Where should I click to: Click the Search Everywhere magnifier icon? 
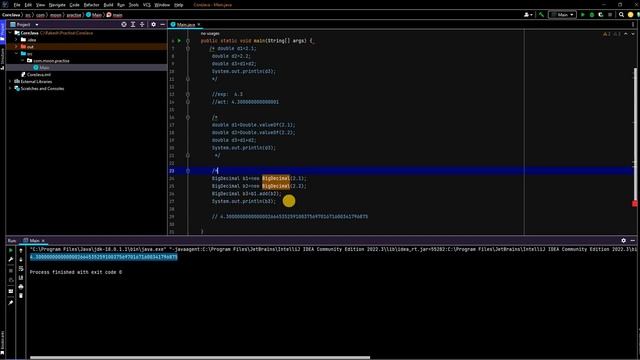pos(621,15)
